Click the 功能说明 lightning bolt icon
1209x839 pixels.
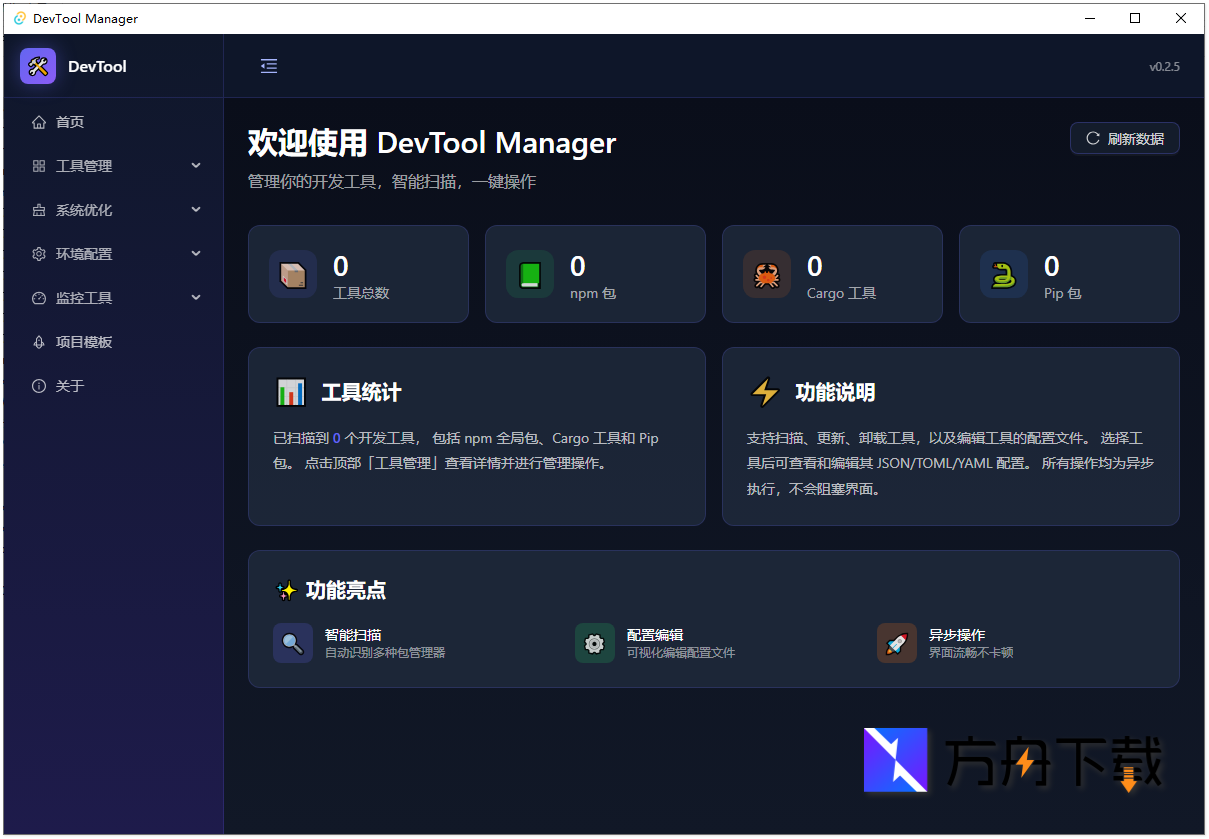coord(765,392)
